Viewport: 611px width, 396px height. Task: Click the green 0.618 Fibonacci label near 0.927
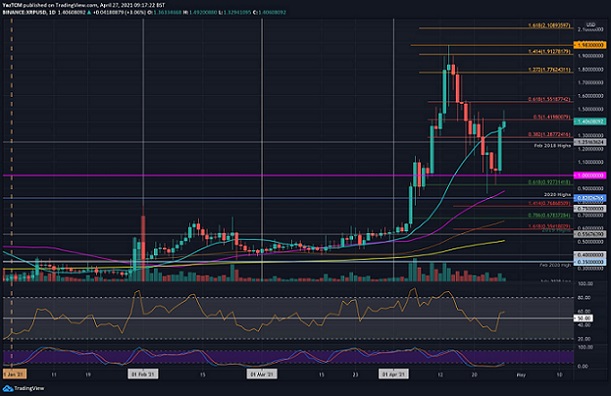(549, 182)
